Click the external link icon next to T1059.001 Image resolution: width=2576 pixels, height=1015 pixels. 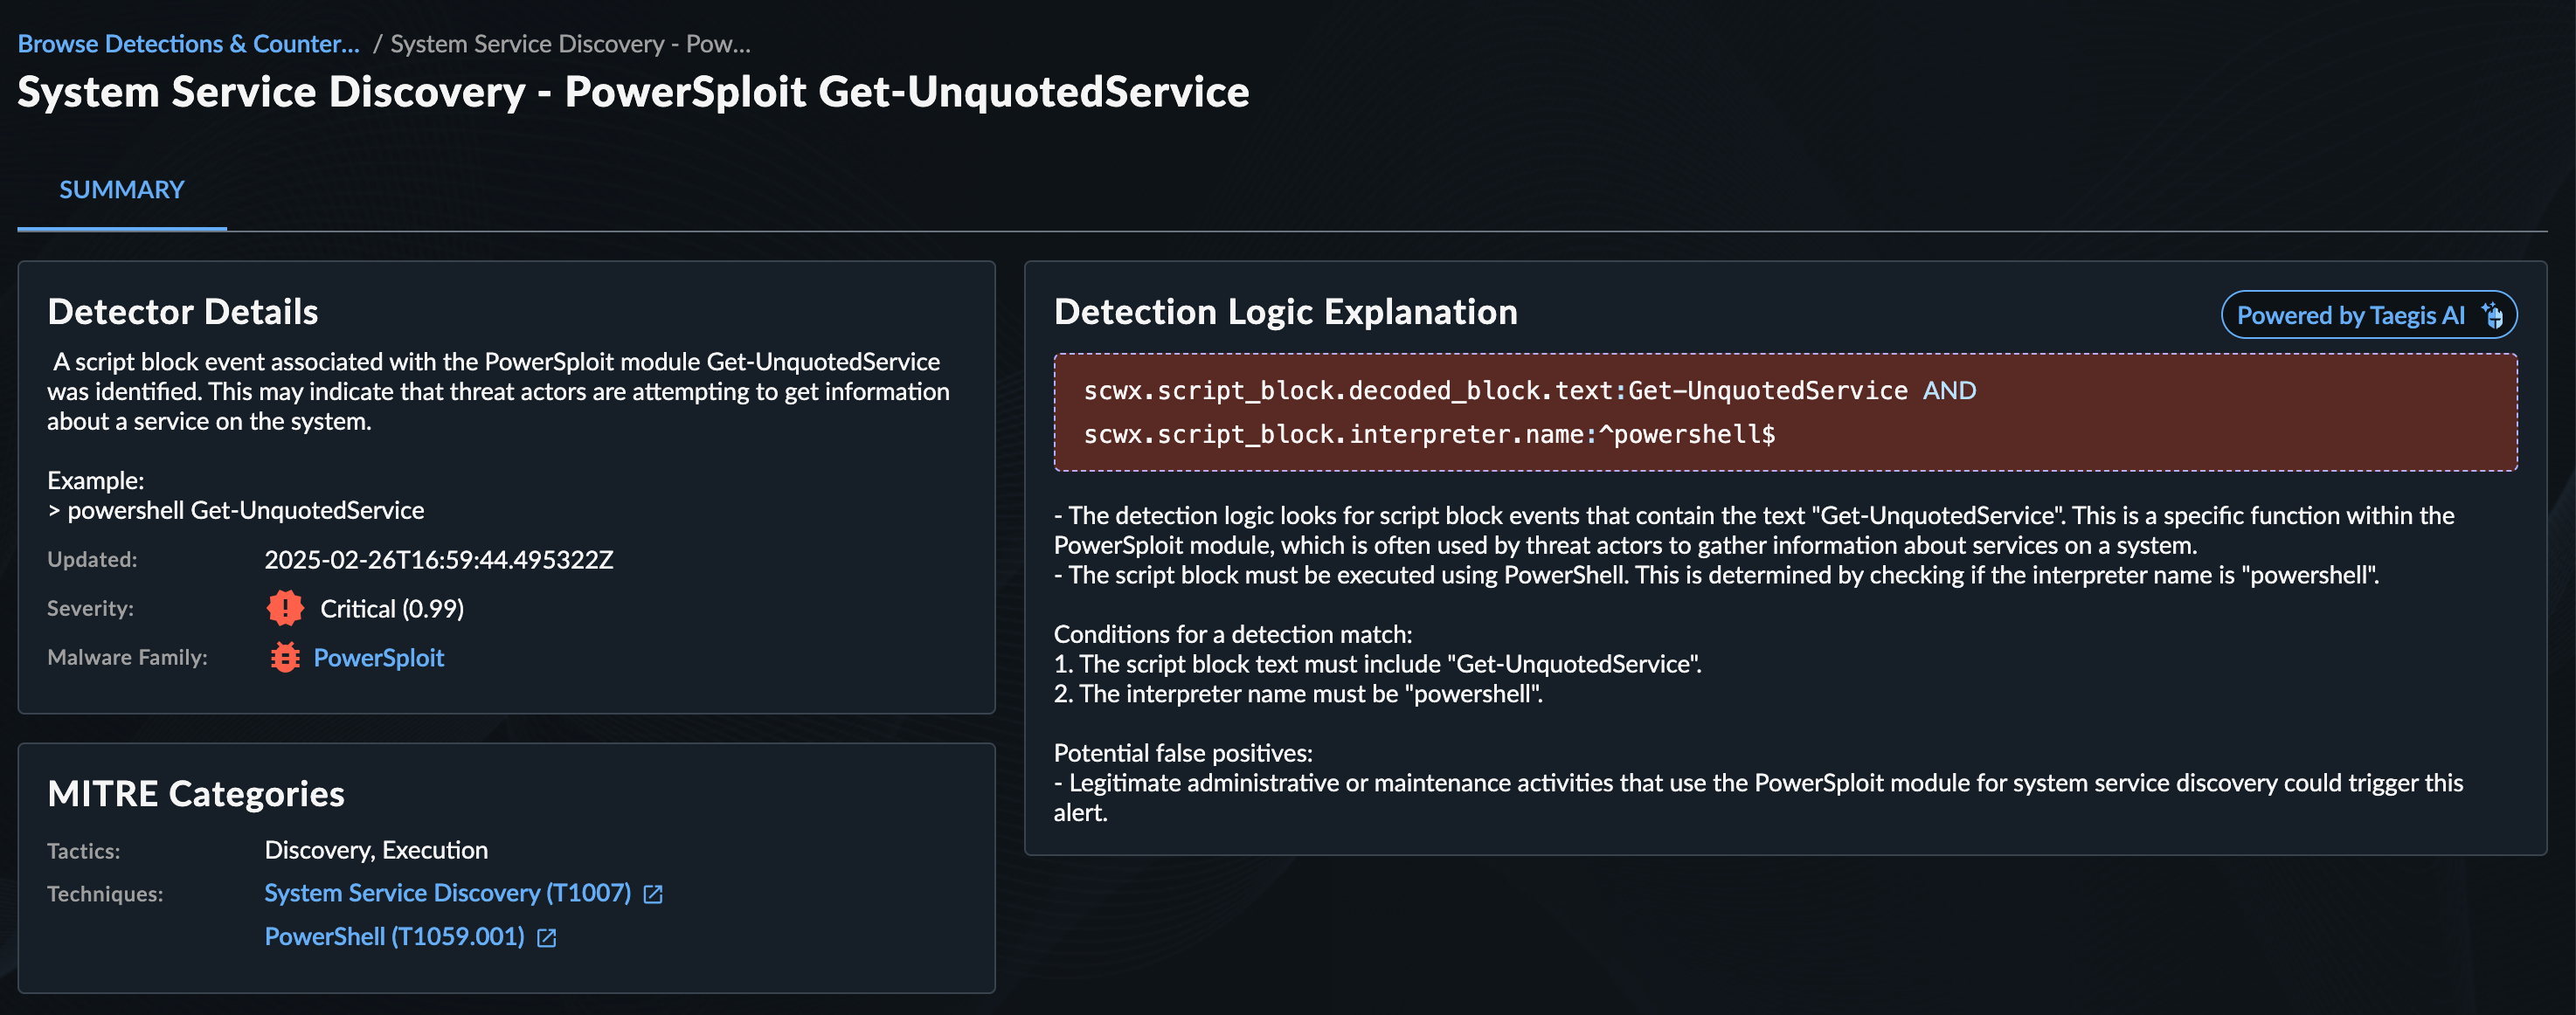click(546, 938)
